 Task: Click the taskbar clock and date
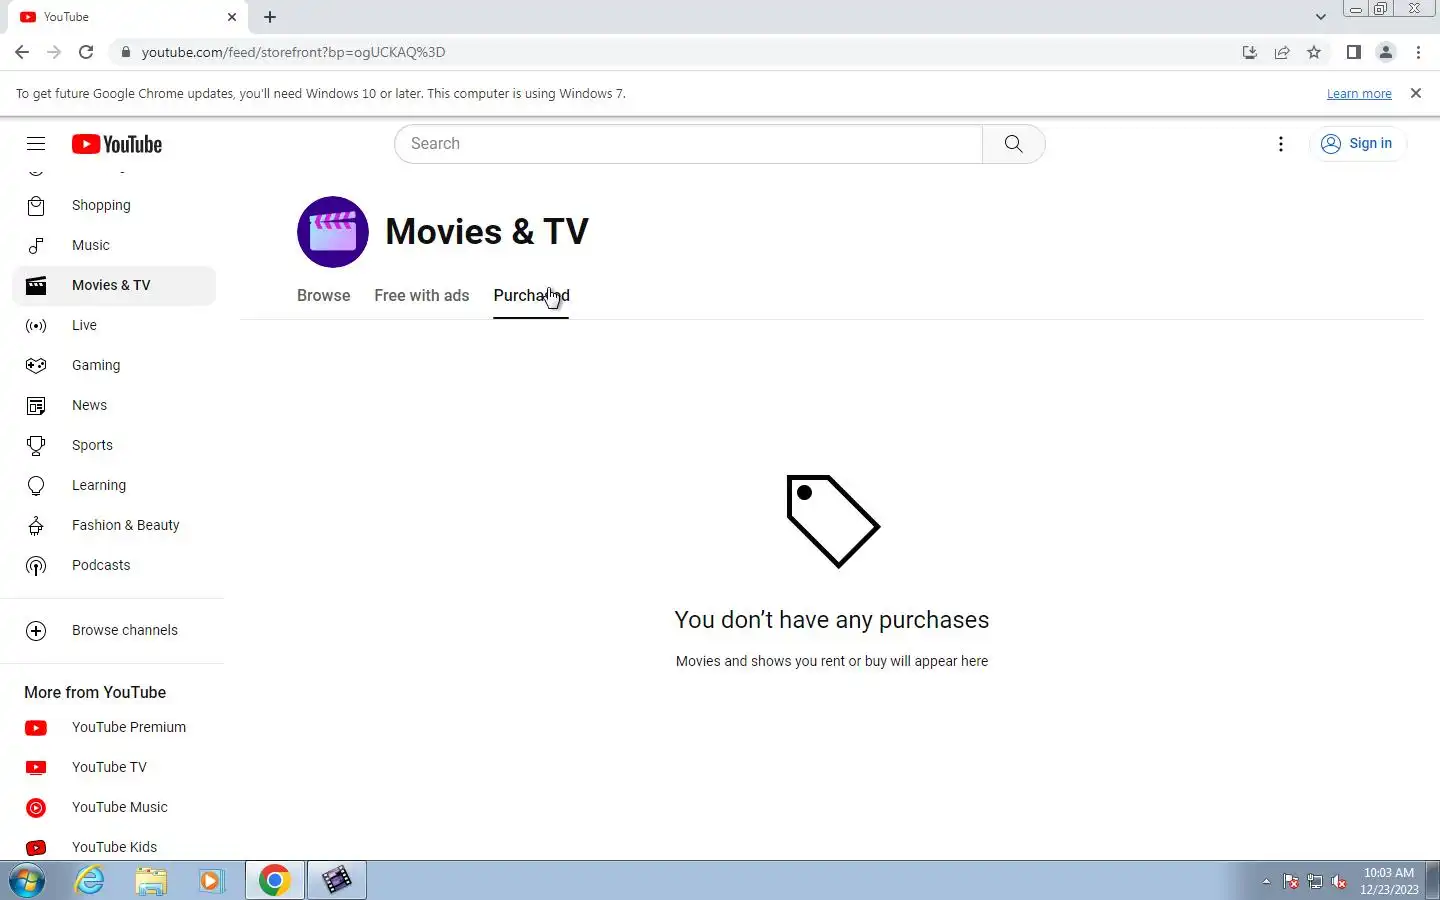pyautogui.click(x=1389, y=881)
